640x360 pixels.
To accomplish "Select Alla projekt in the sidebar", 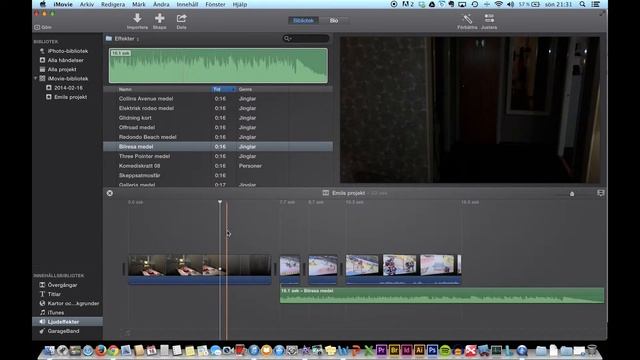I will click(x=62, y=69).
